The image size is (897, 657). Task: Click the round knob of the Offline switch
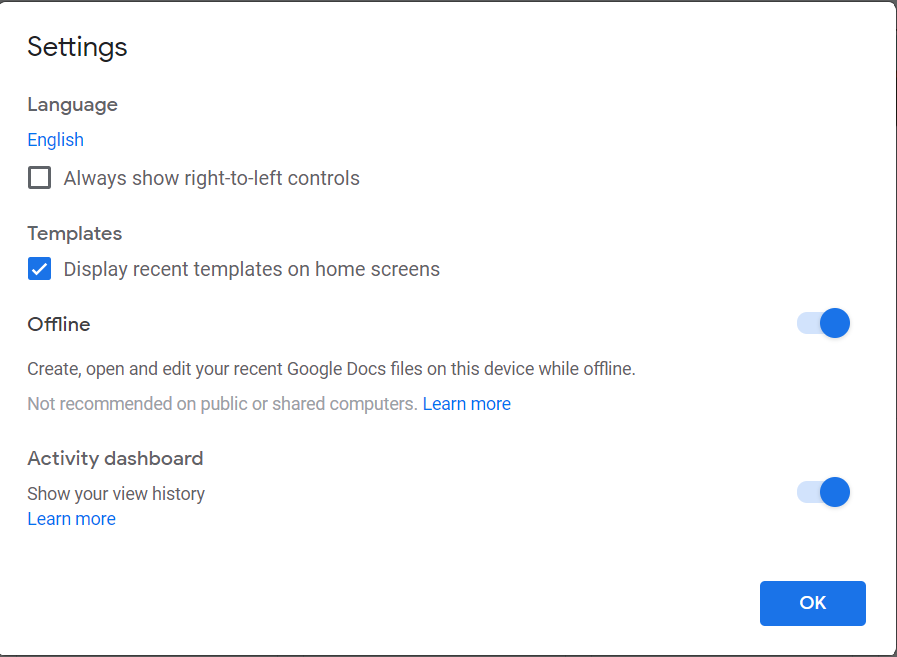[x=834, y=323]
